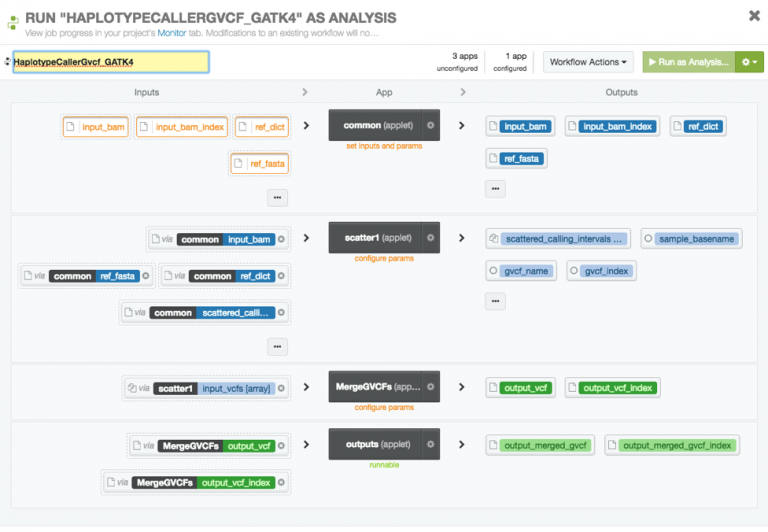Remove the common ref_dict linked input
Viewport: 768px width, 532px height.
[281, 275]
